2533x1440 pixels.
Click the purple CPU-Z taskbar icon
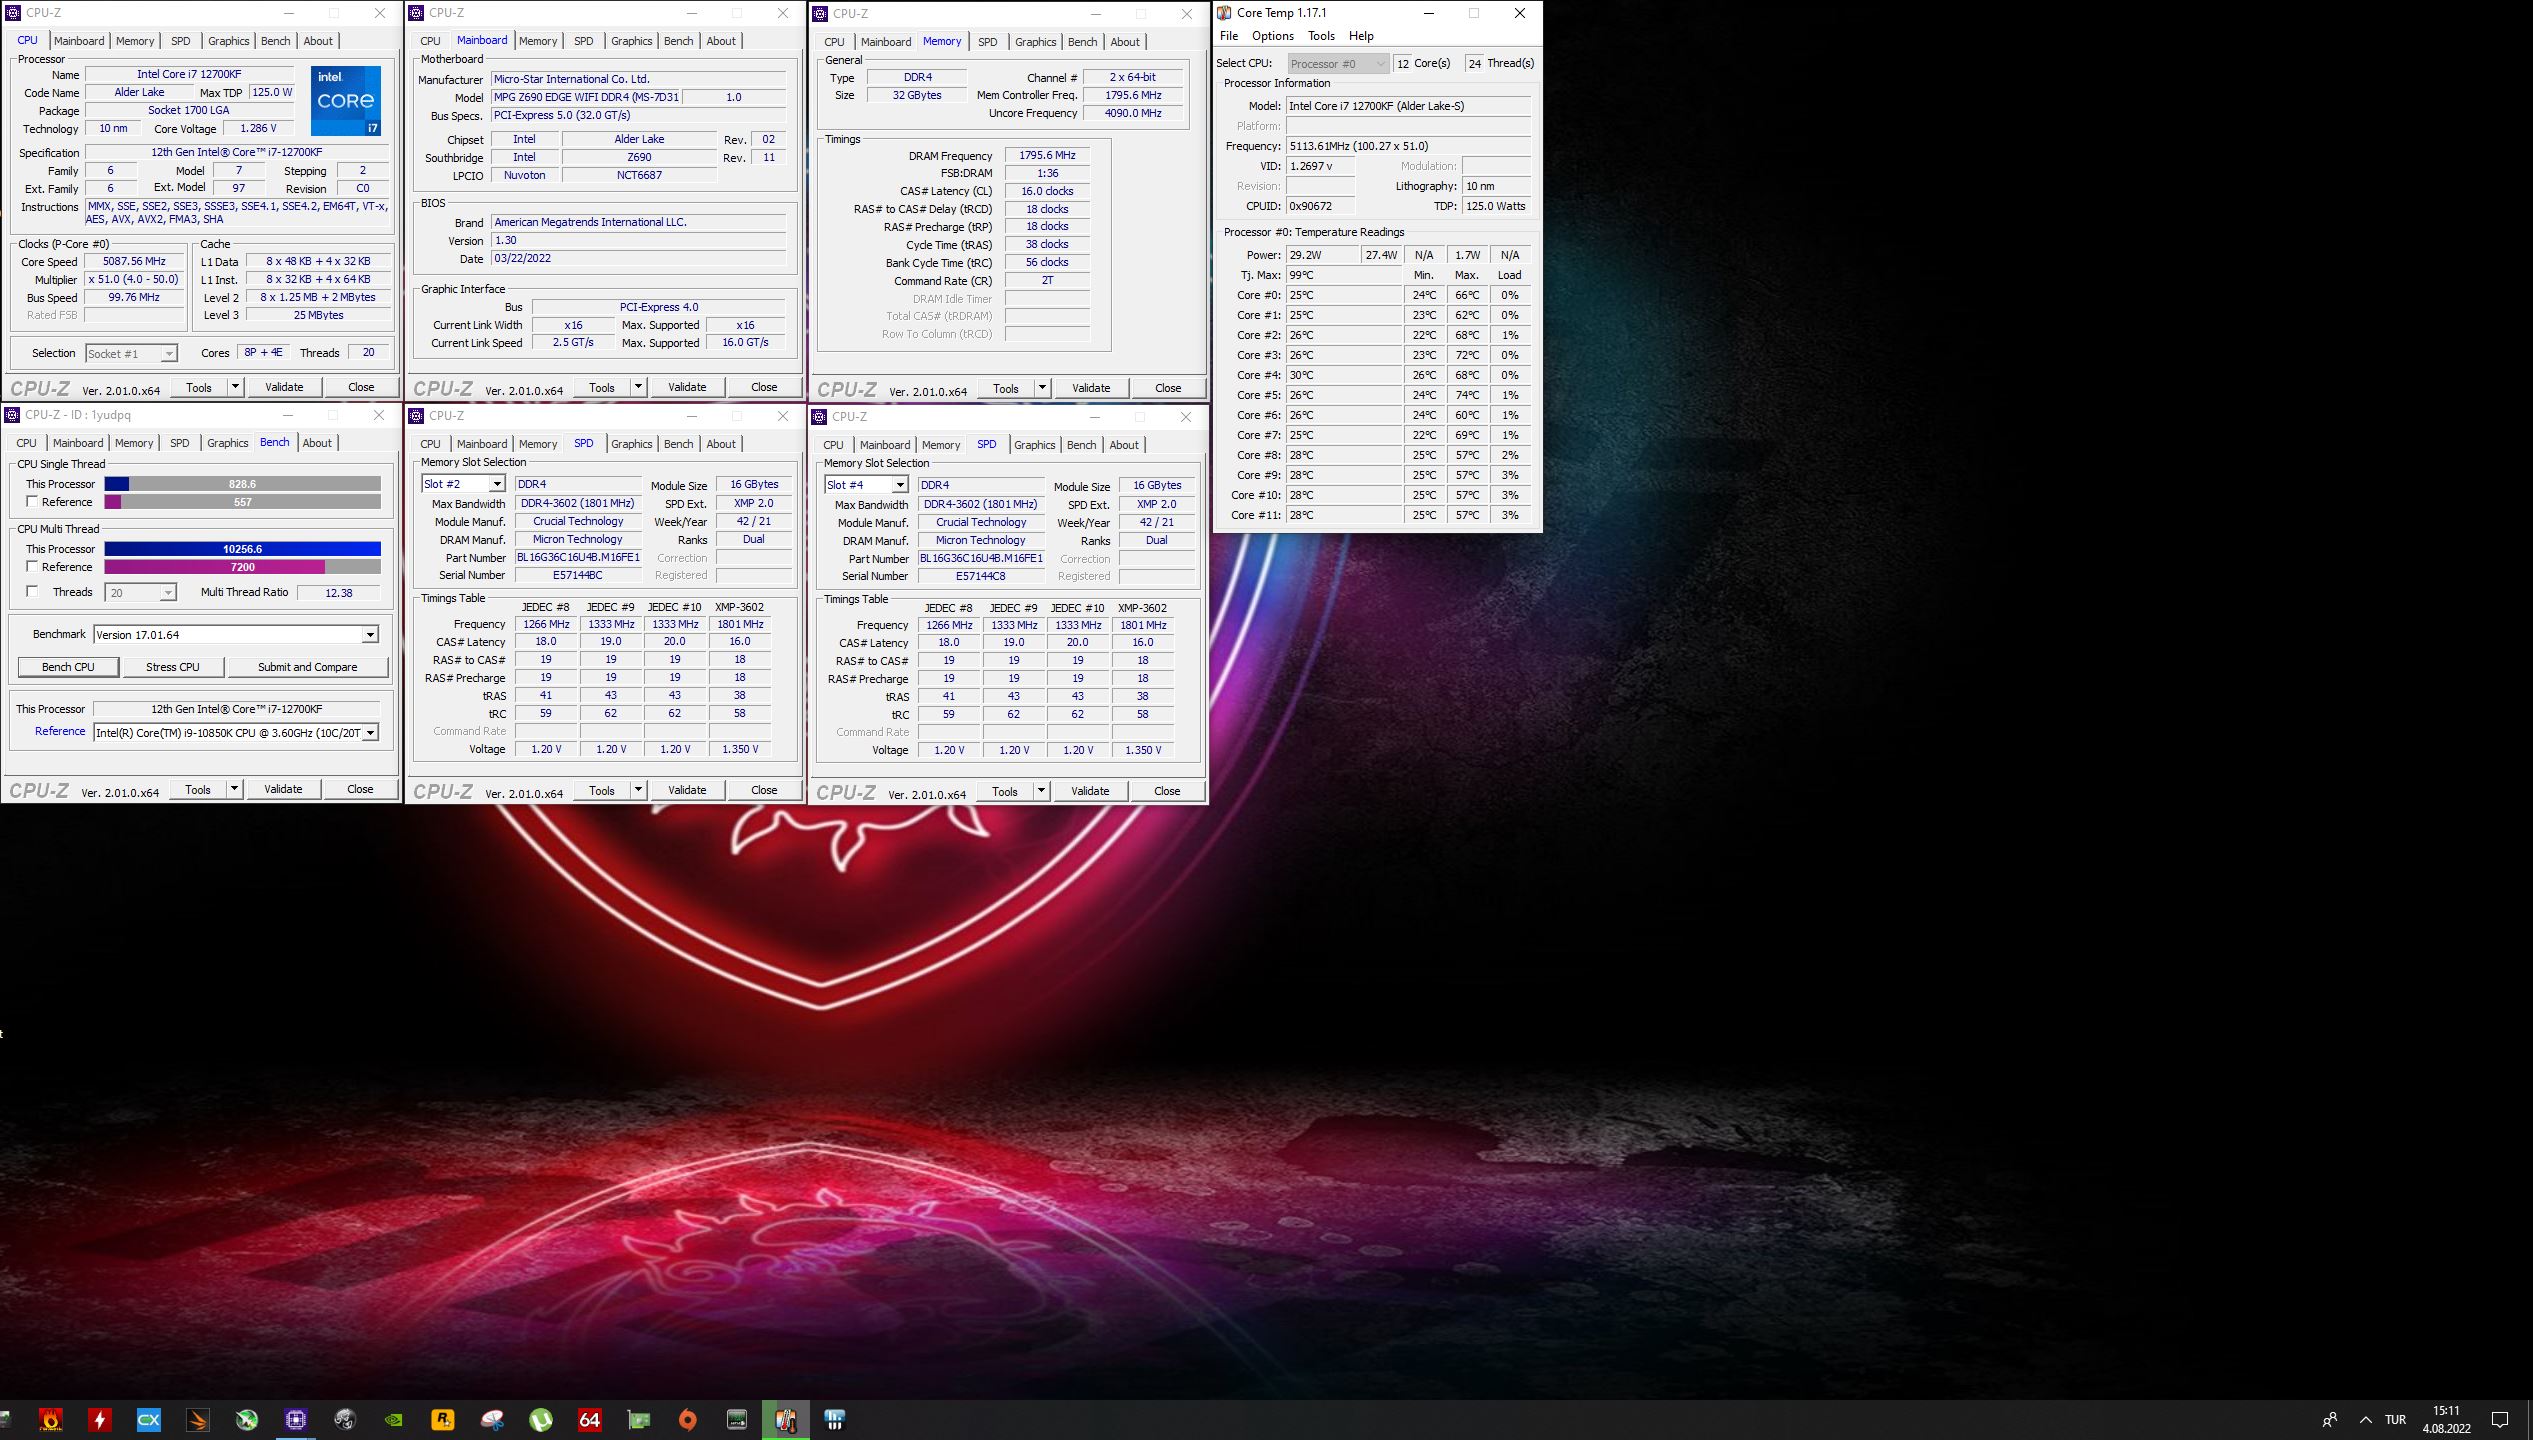coord(296,1419)
